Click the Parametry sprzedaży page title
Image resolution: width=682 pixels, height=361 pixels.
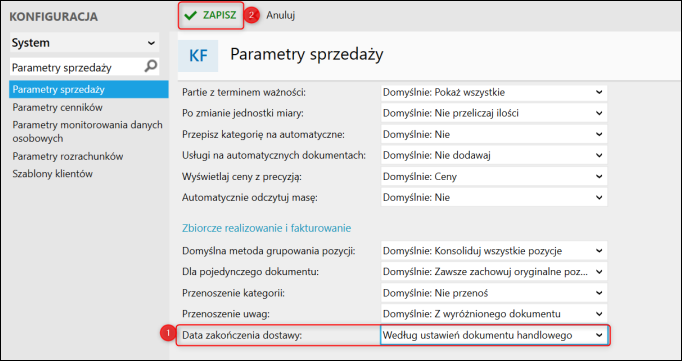point(307,55)
